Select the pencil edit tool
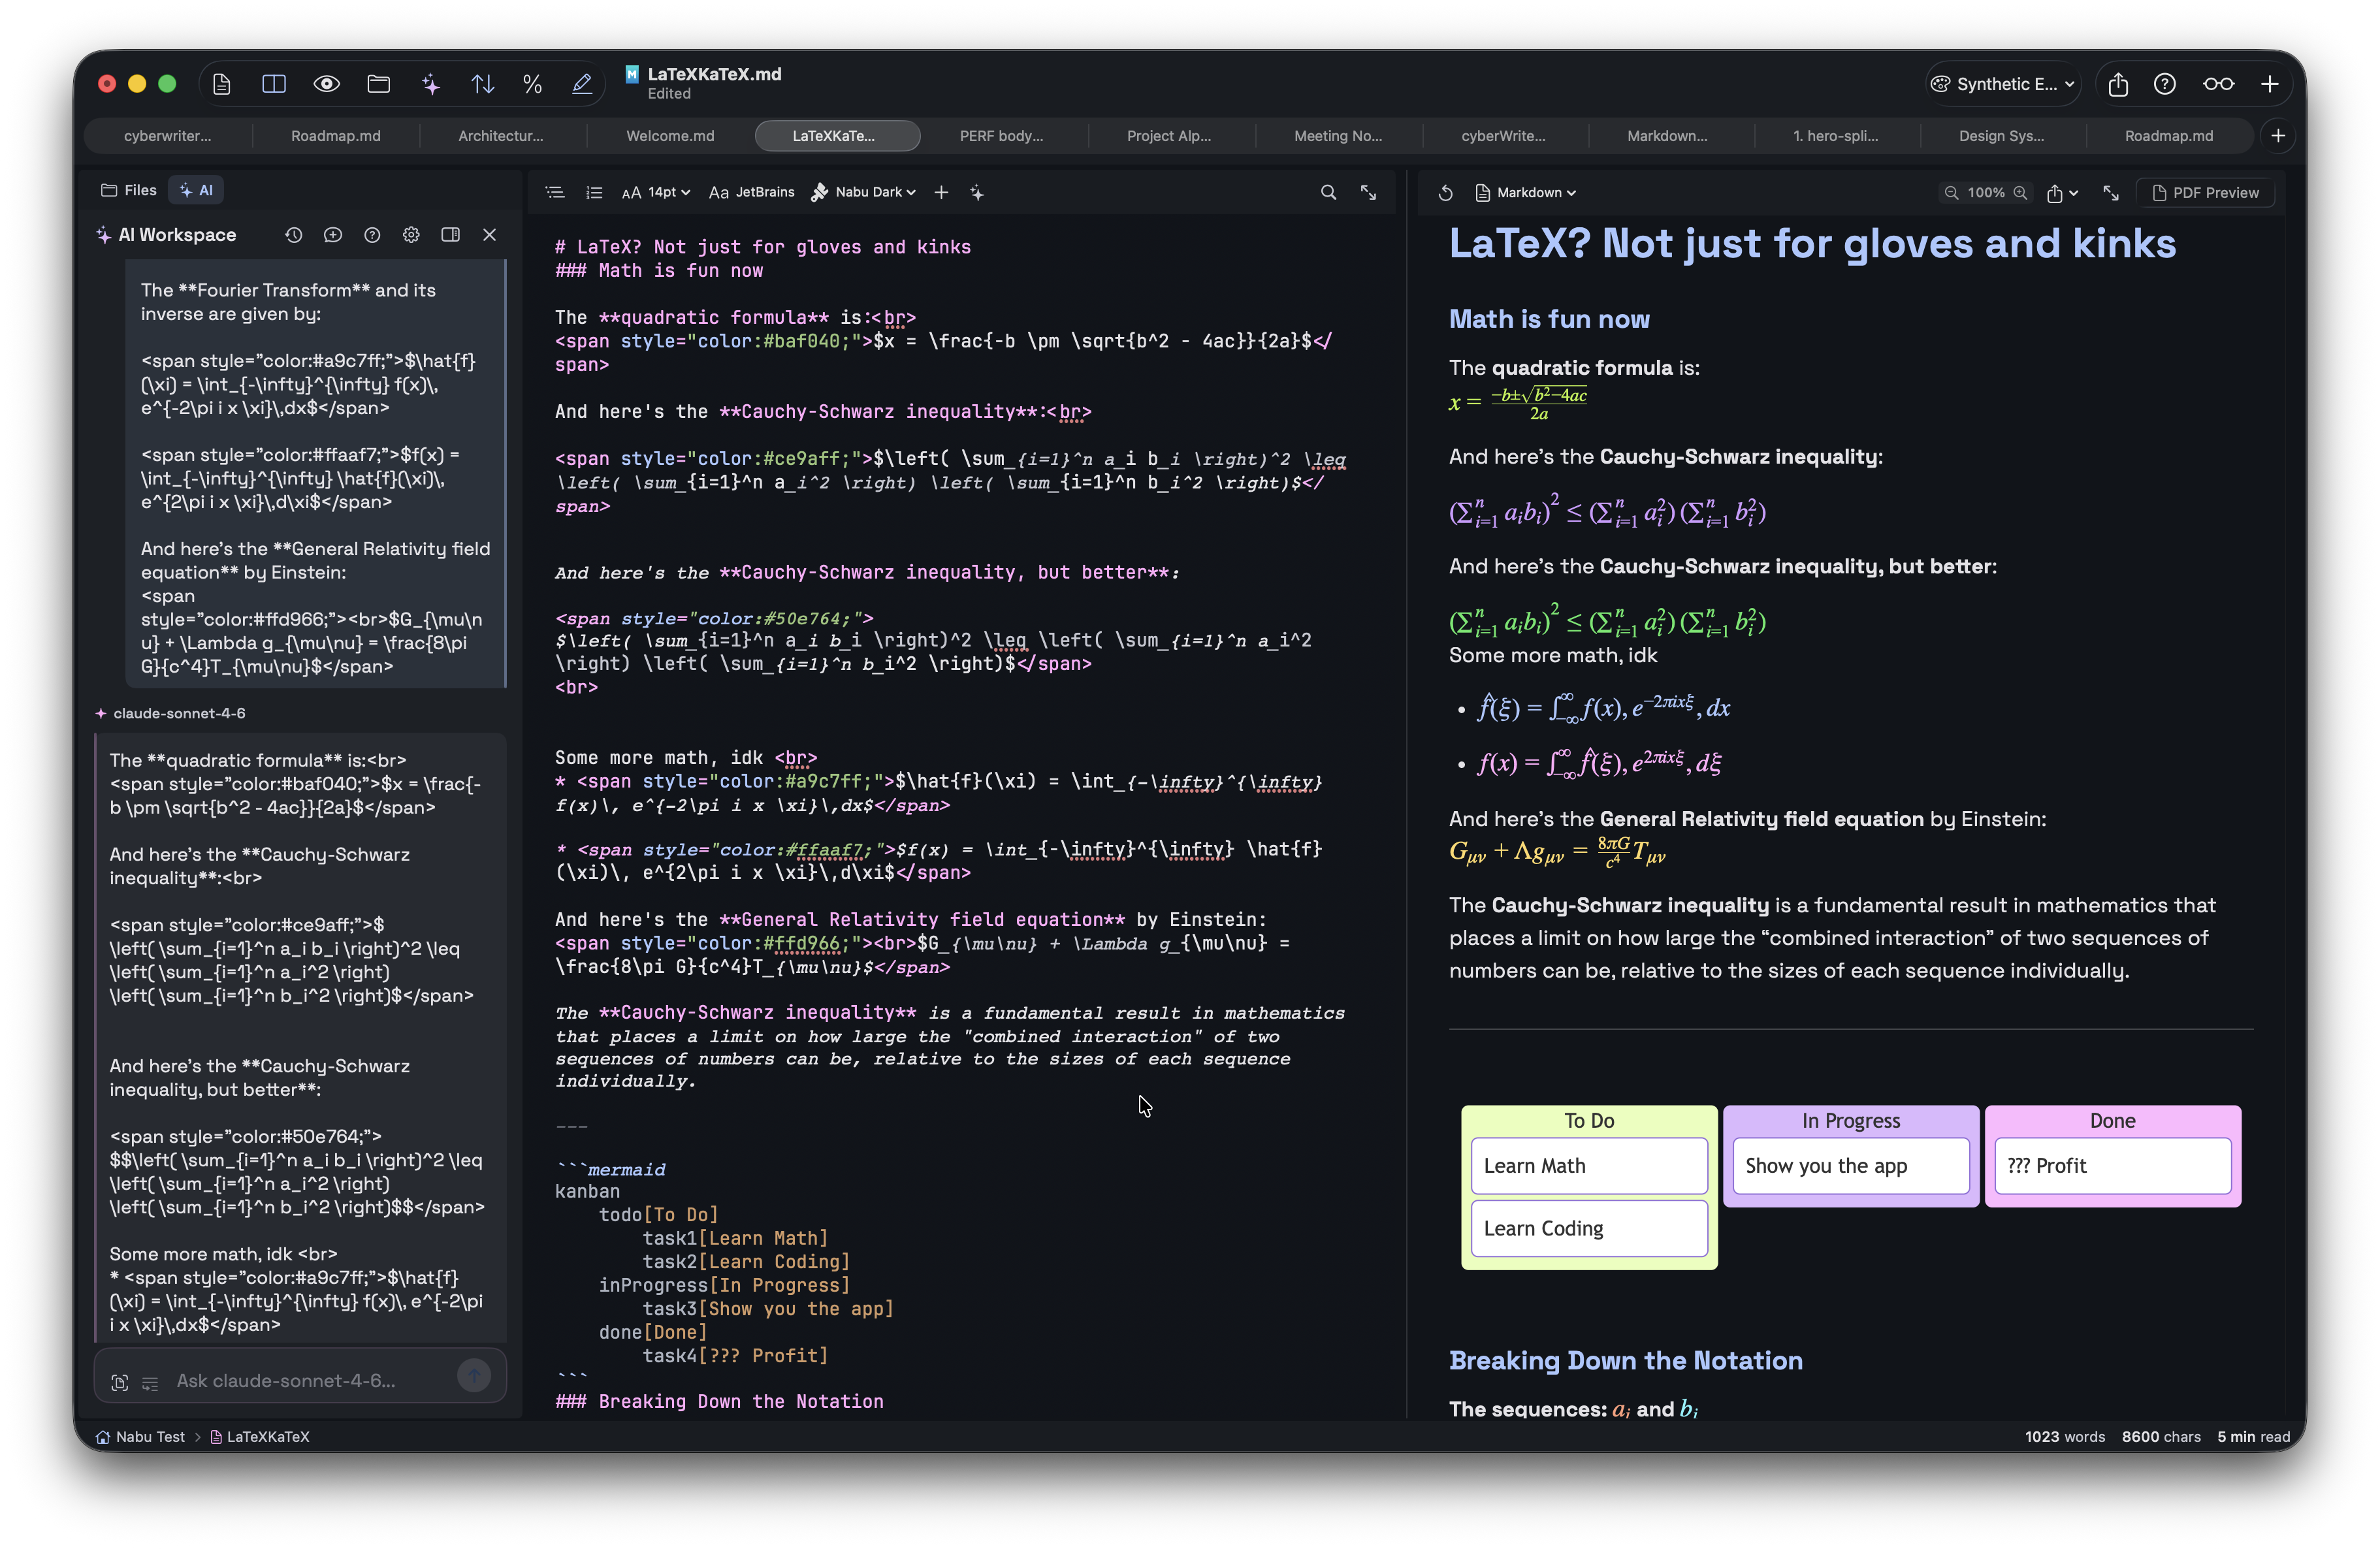 coord(580,84)
